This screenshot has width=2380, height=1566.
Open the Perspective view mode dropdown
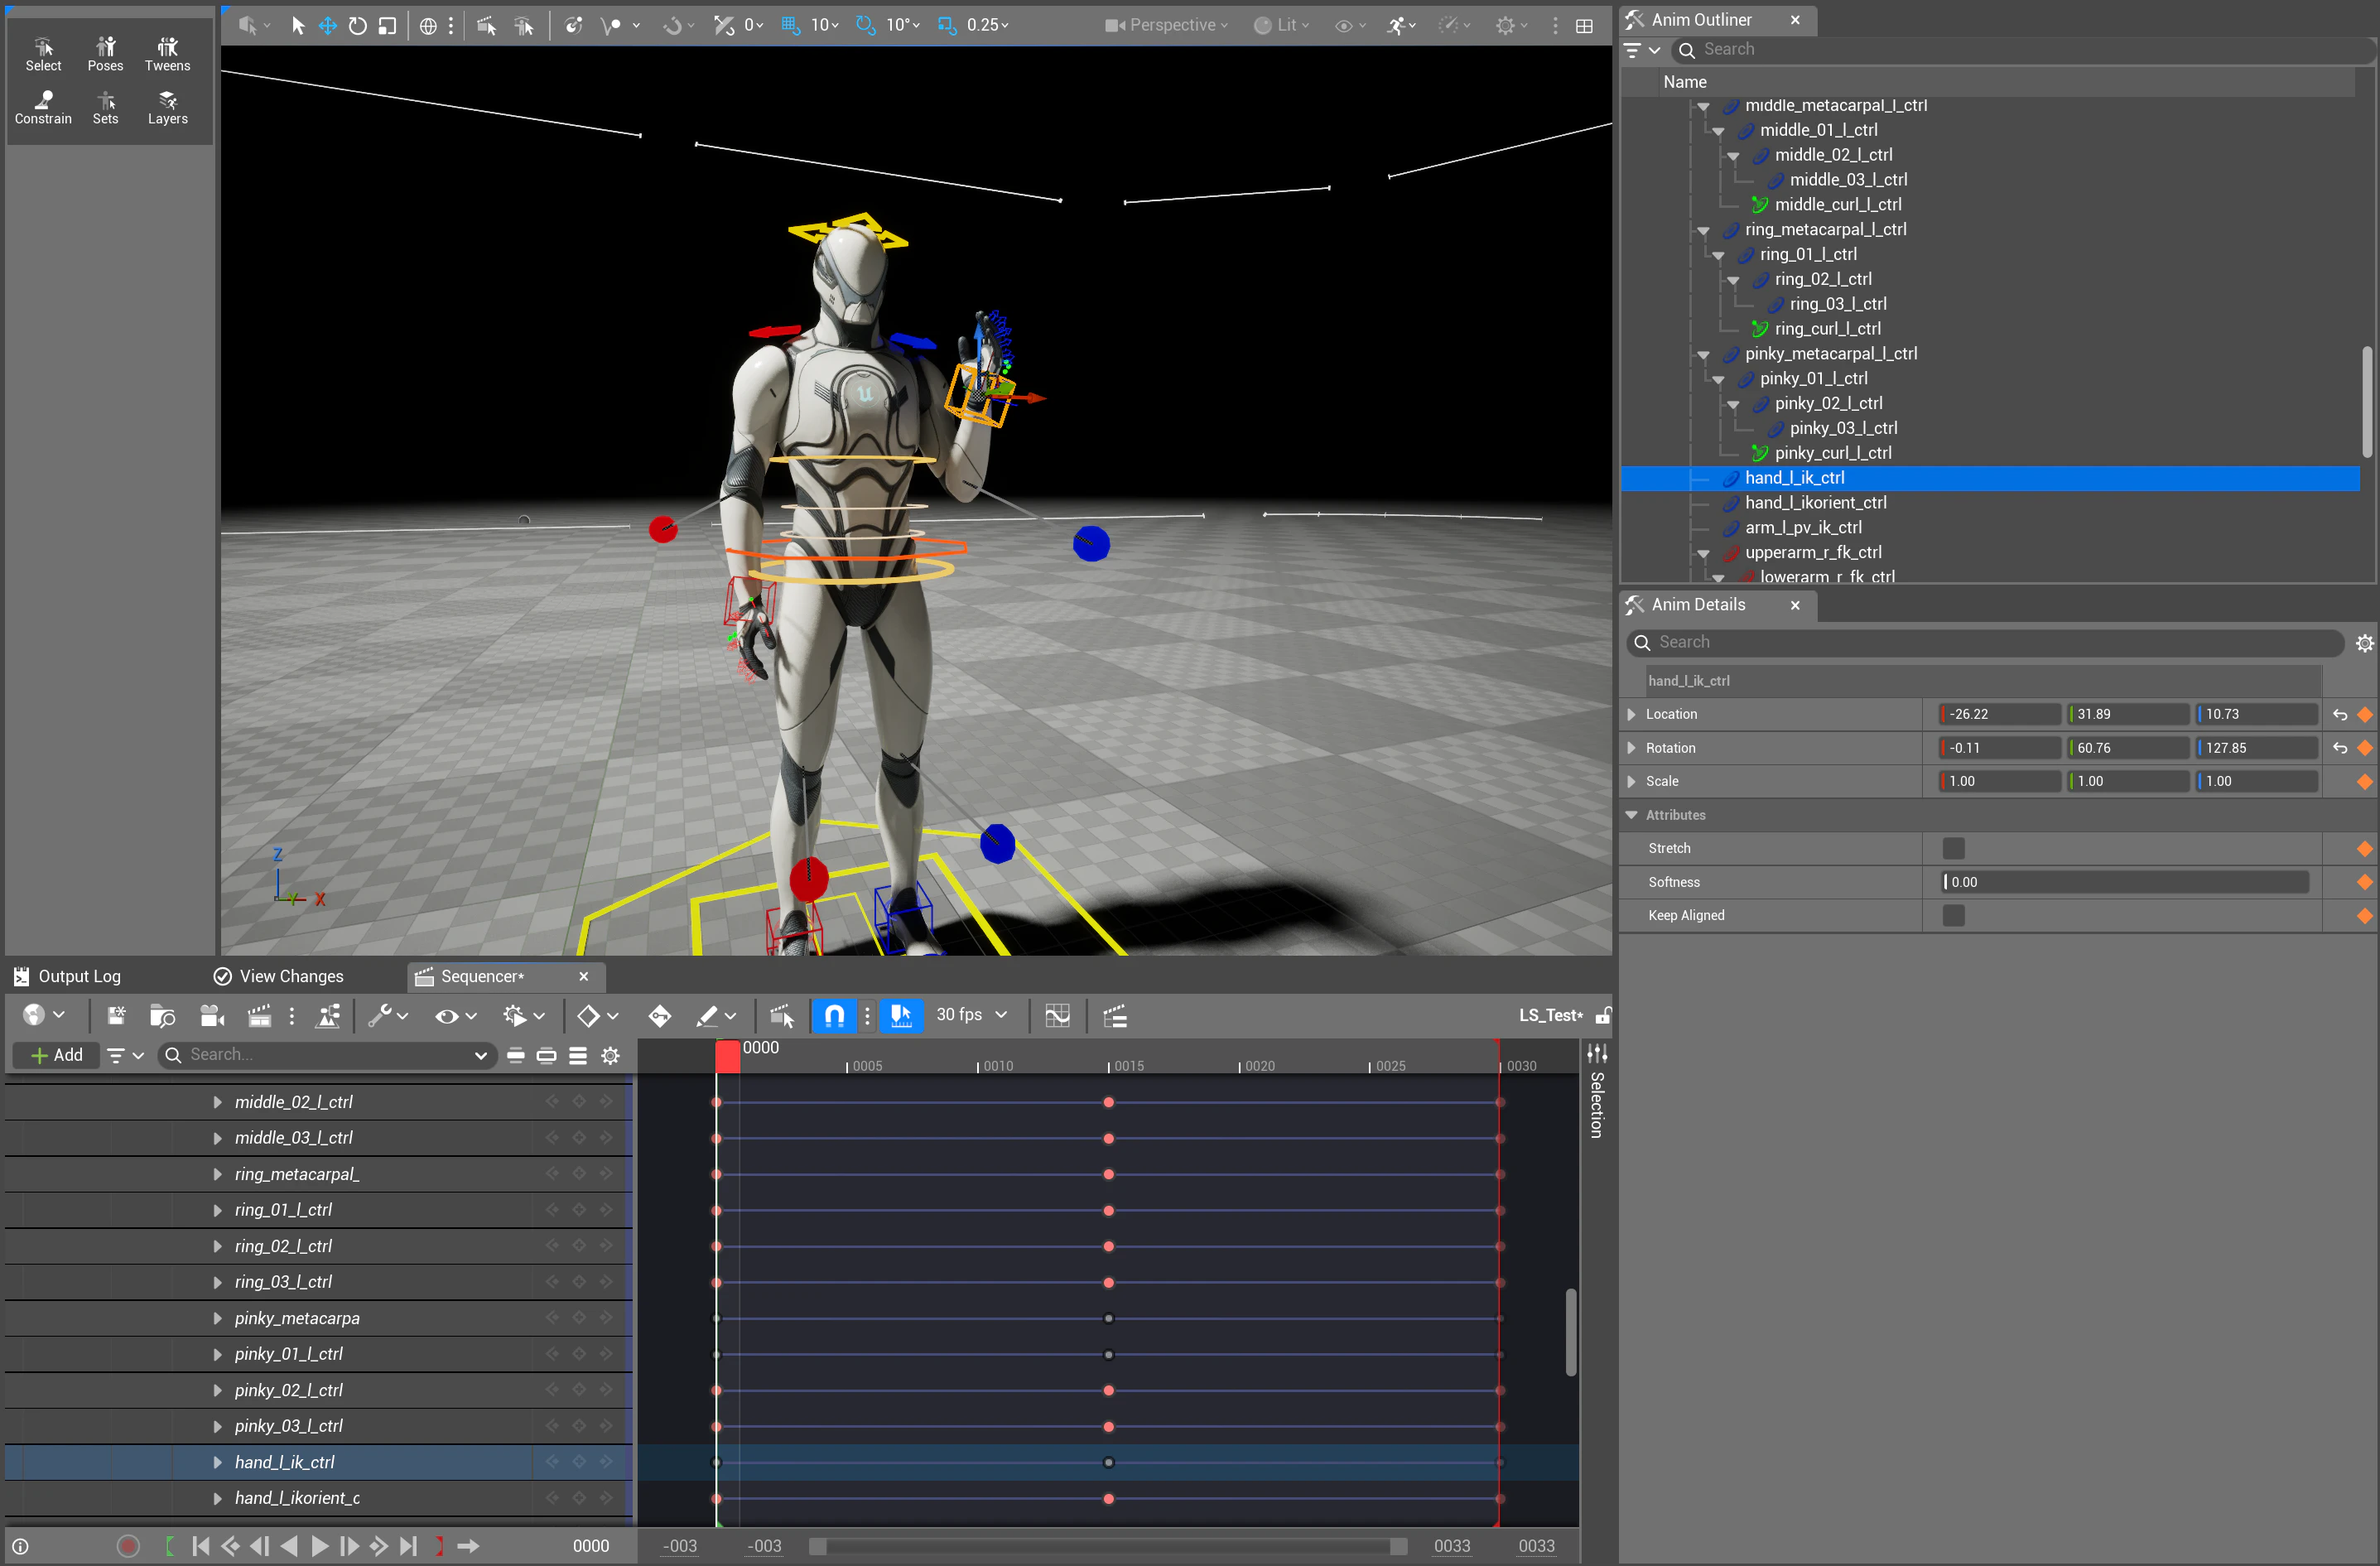pyautogui.click(x=1166, y=25)
